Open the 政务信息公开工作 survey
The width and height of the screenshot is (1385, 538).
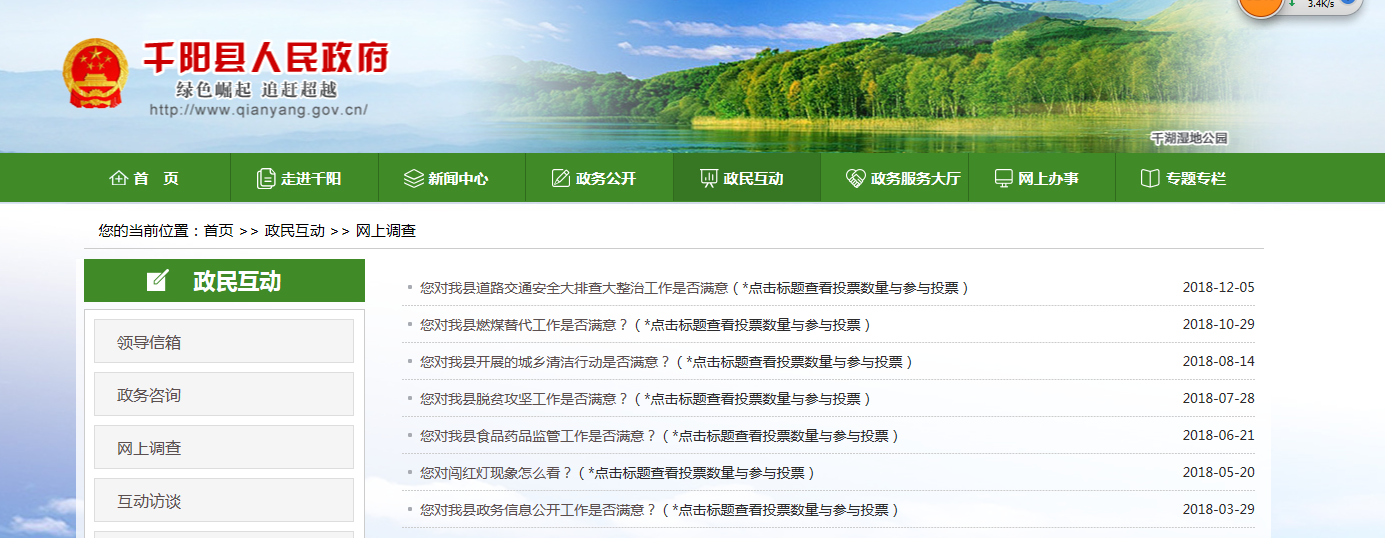point(660,510)
